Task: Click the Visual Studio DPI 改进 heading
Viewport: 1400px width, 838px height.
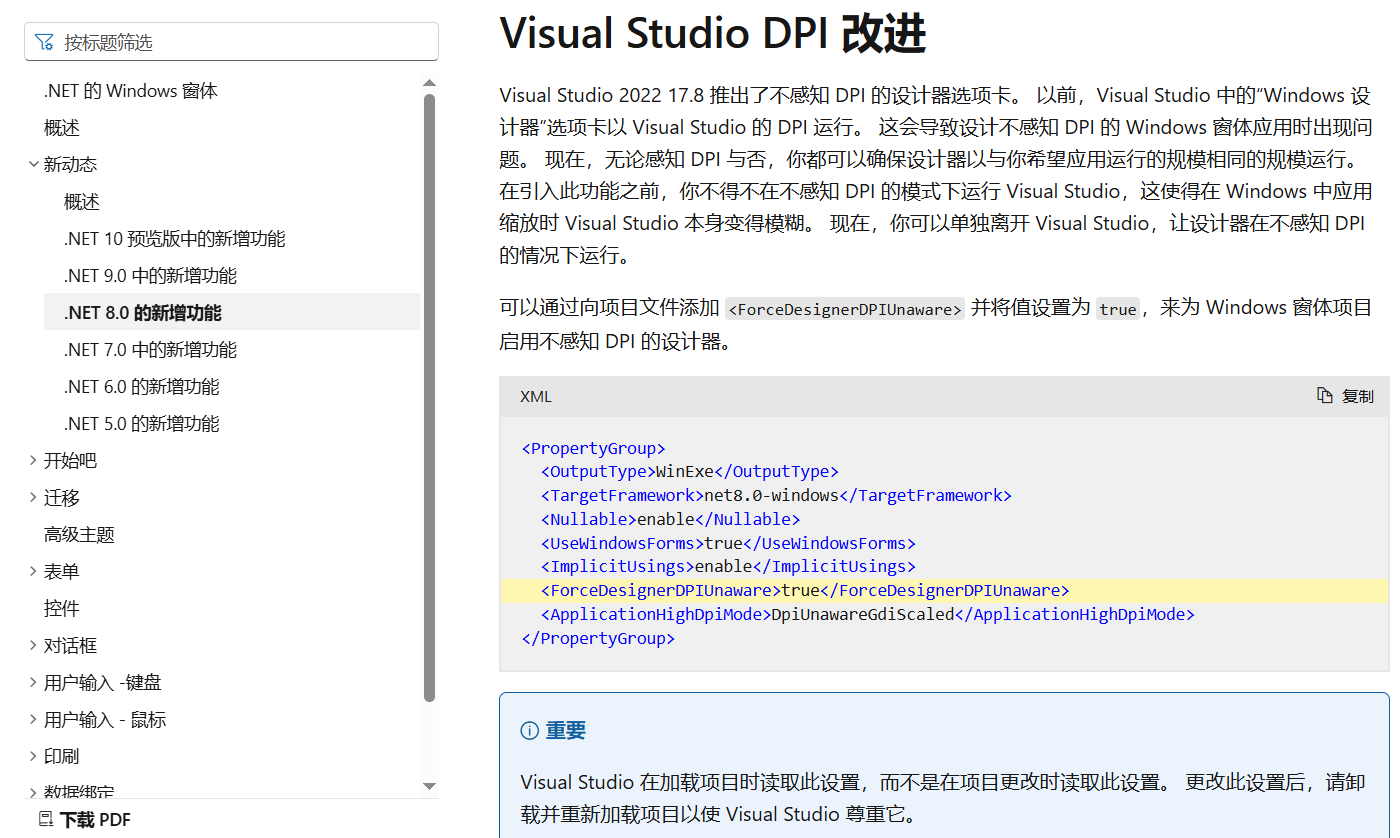Action: click(x=712, y=33)
